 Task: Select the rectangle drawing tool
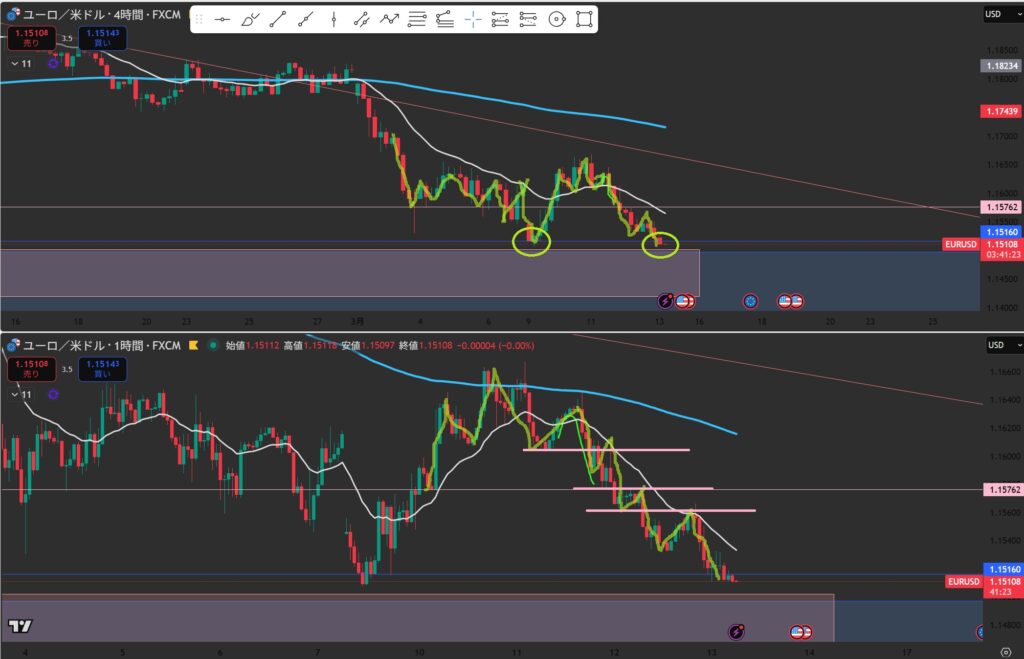585,19
